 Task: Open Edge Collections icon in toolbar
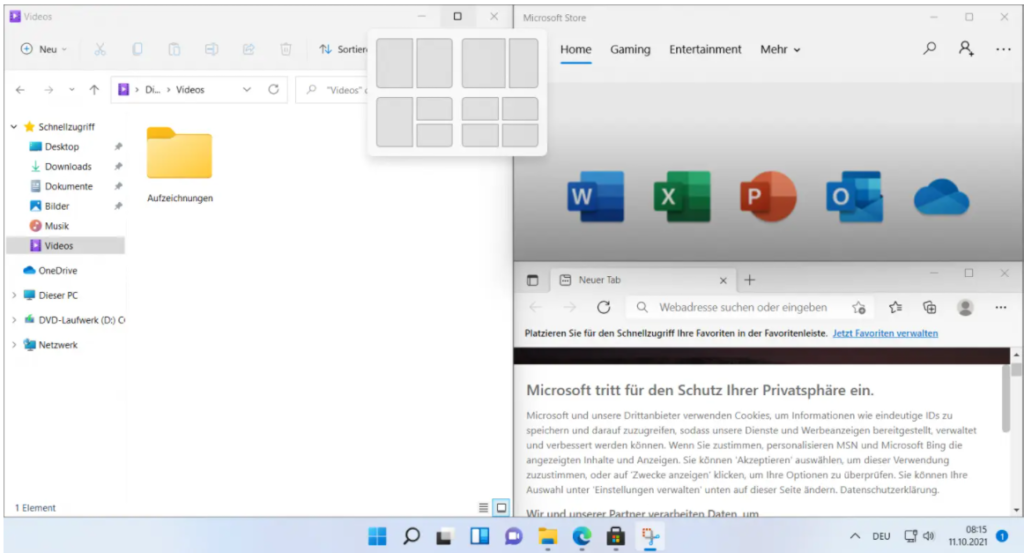[x=929, y=307]
